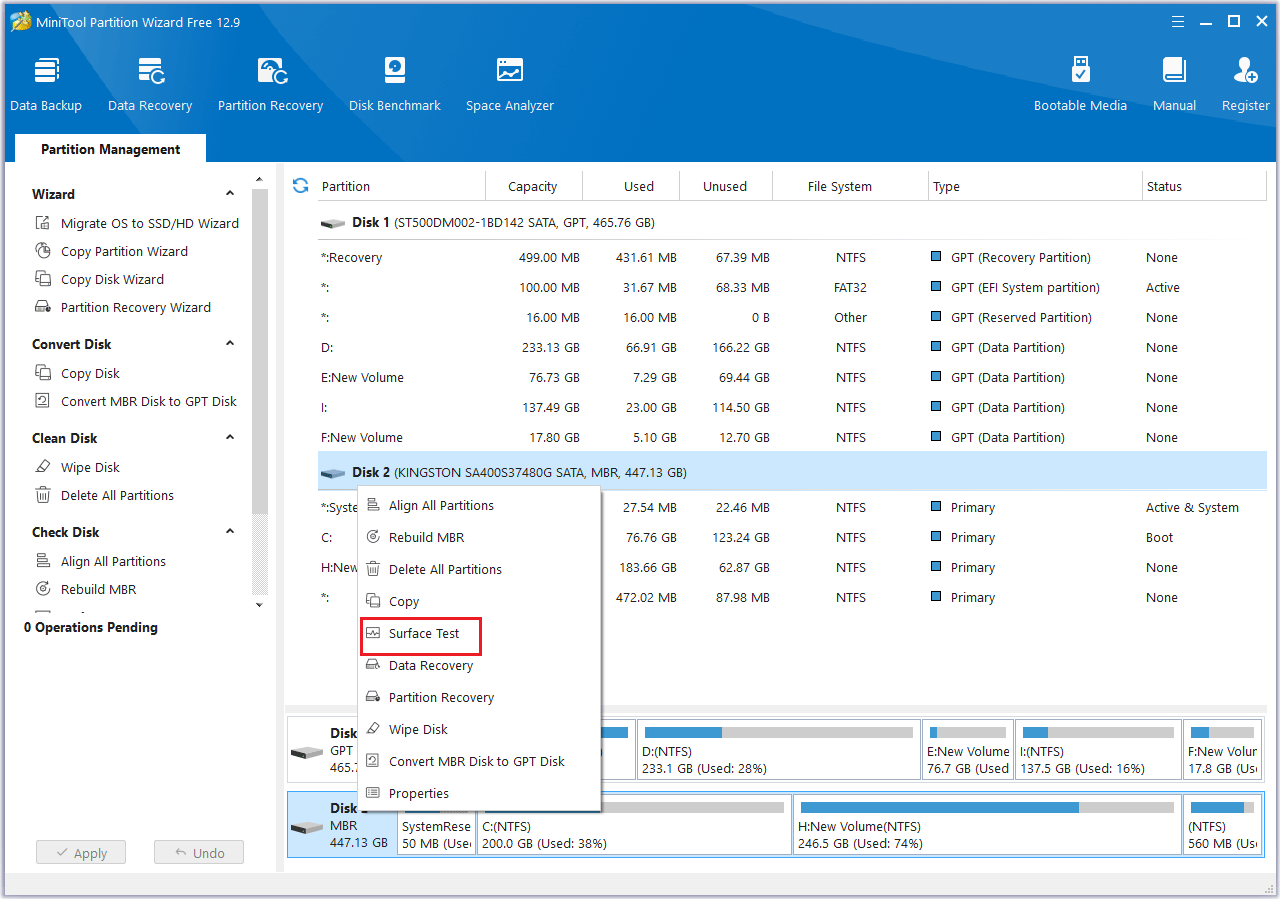Click the Boot status in the C: row

[1160, 538]
